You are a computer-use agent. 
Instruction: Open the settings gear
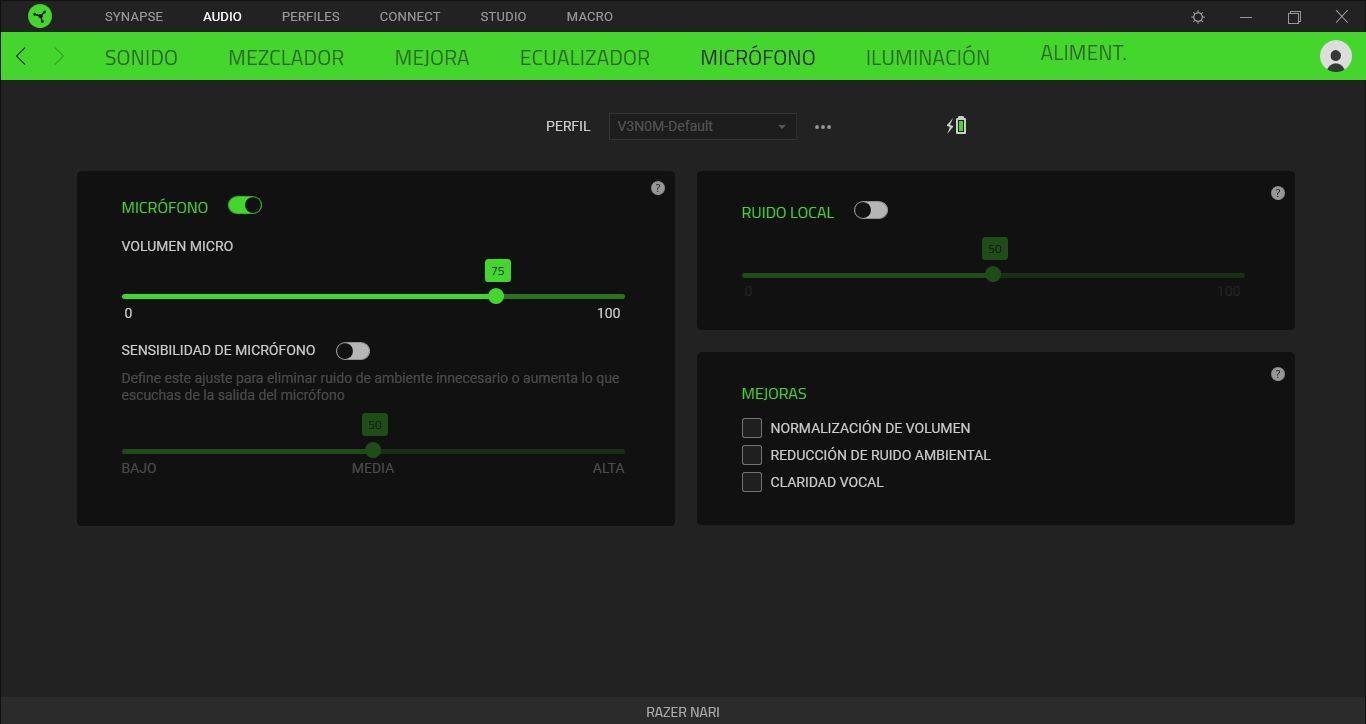click(1198, 17)
